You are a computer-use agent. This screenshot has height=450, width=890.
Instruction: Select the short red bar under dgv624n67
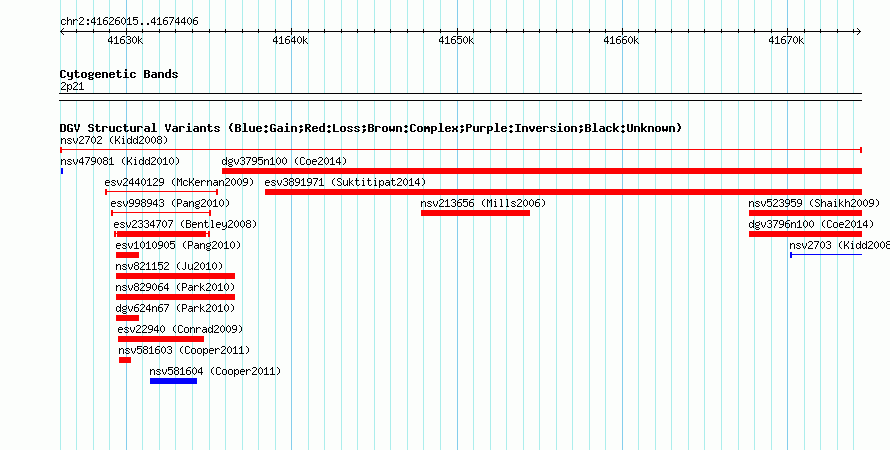pos(127,318)
